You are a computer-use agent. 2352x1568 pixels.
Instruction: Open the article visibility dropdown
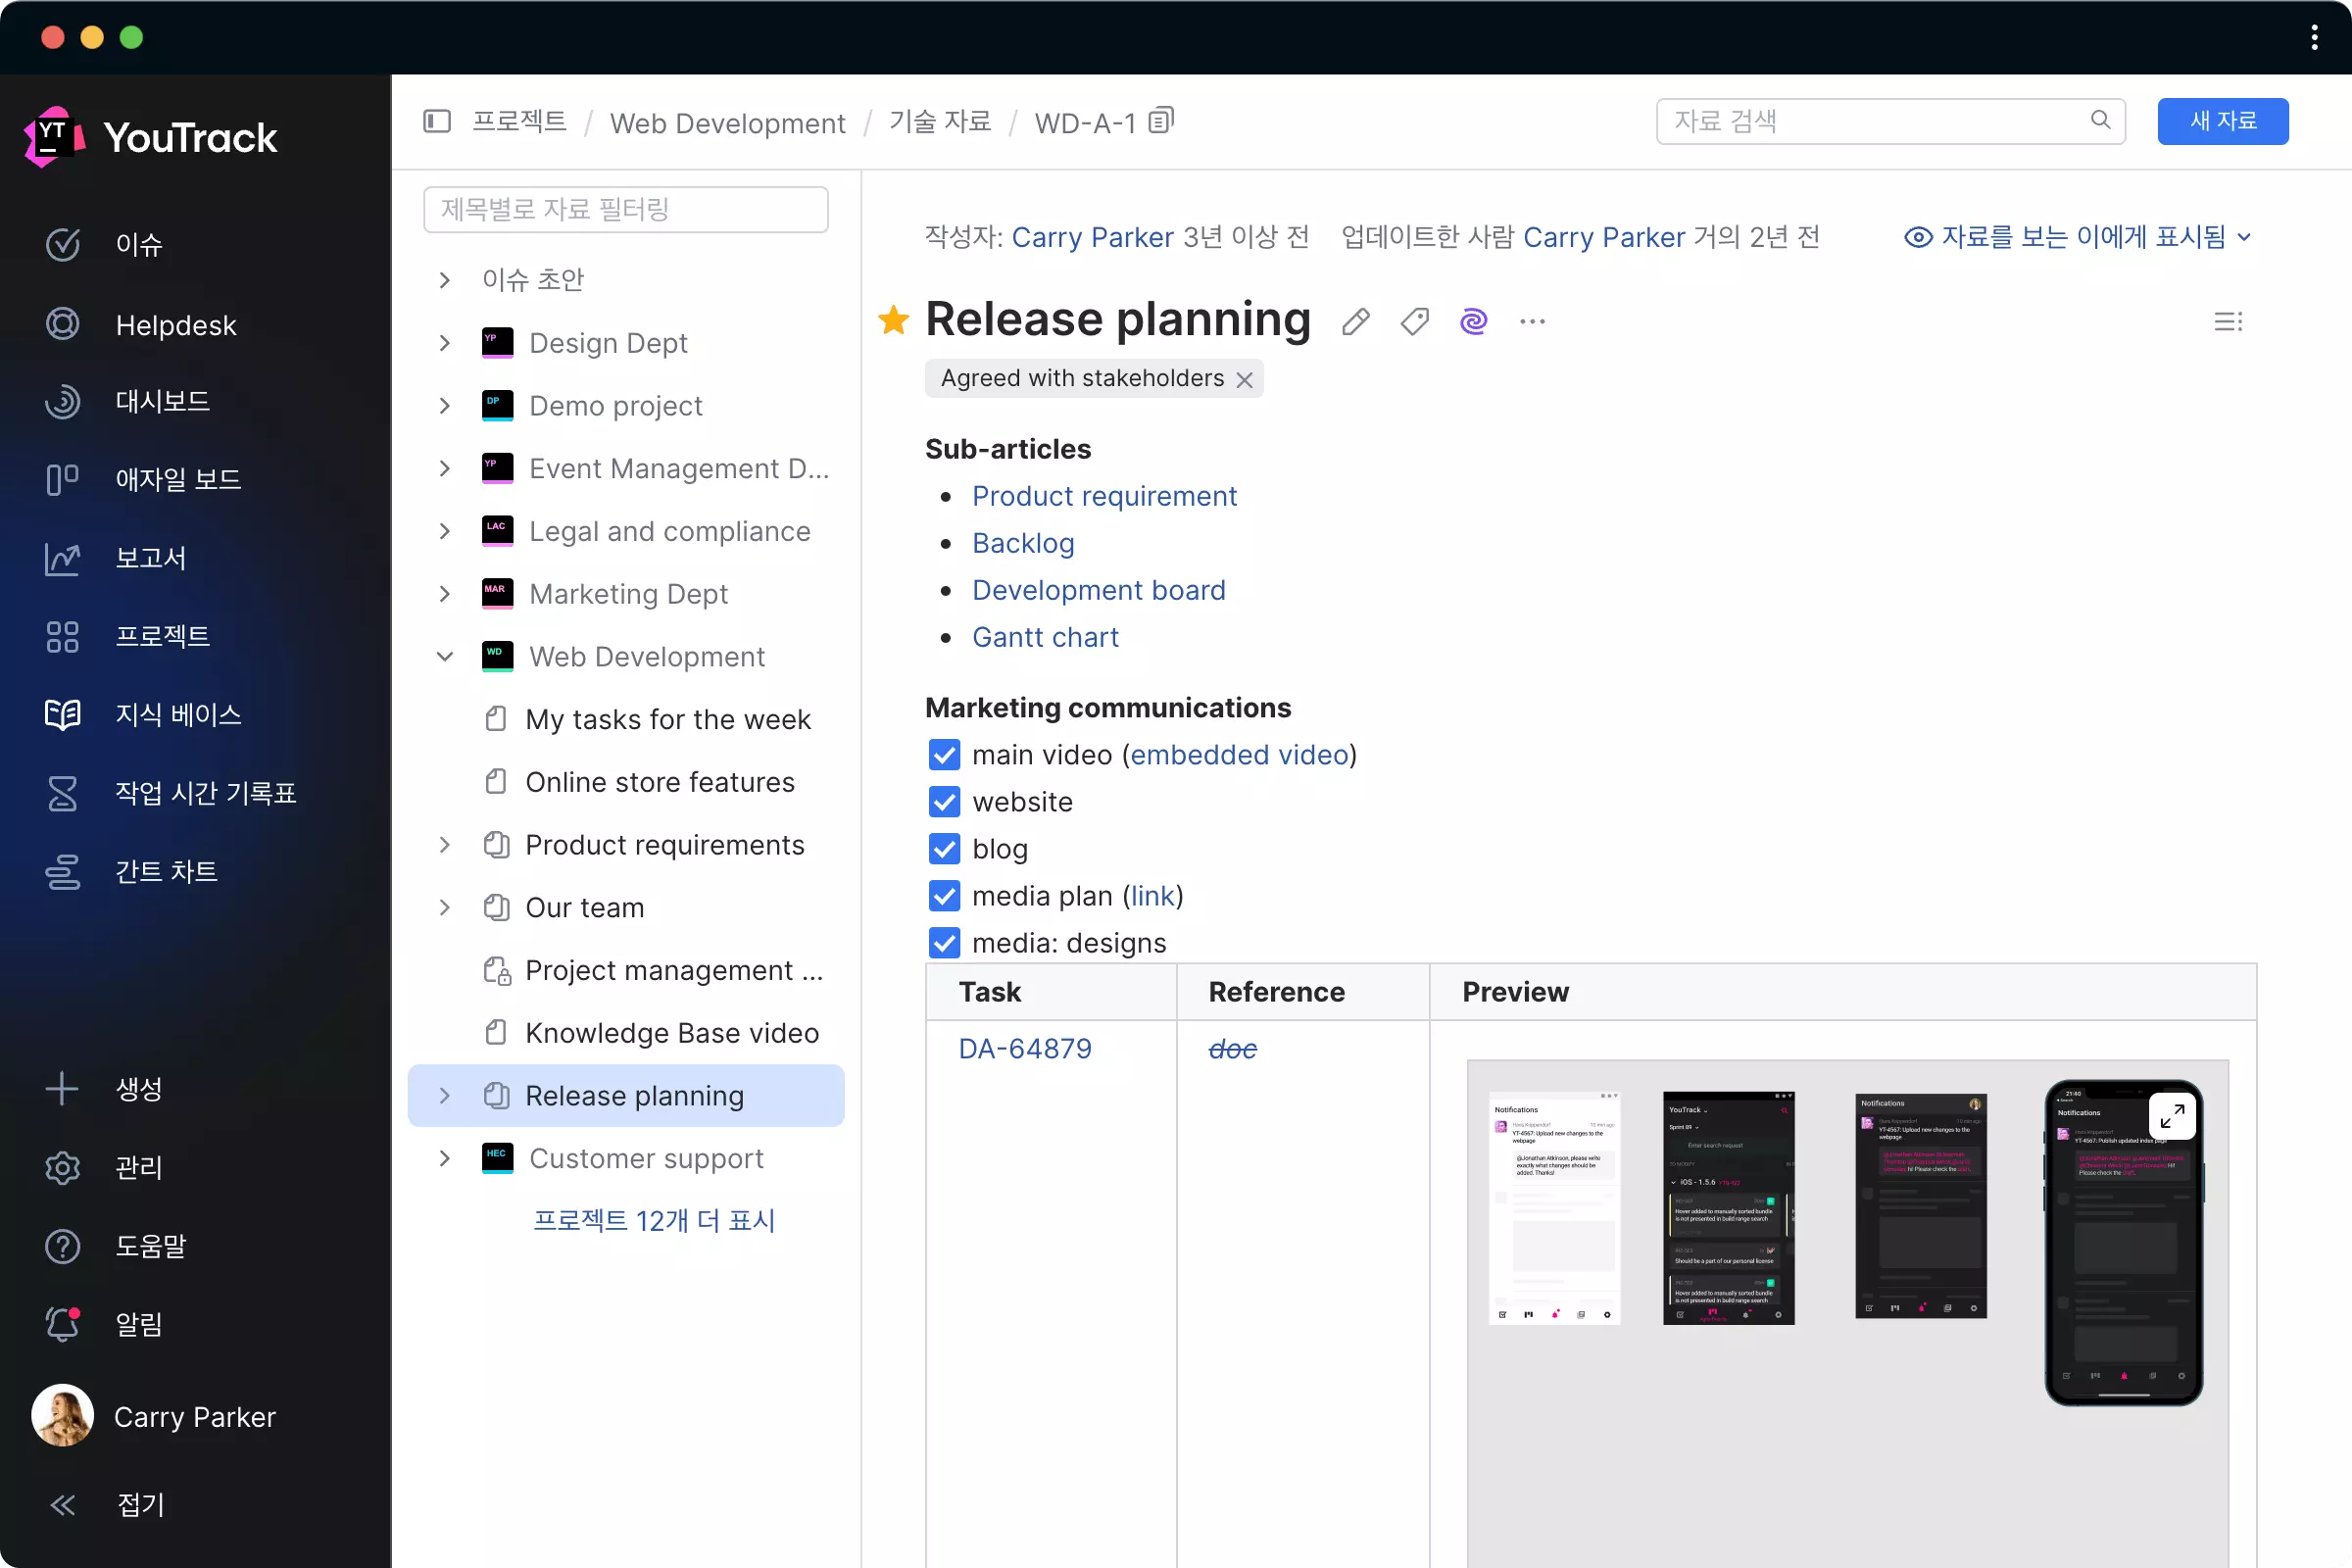coord(2080,237)
